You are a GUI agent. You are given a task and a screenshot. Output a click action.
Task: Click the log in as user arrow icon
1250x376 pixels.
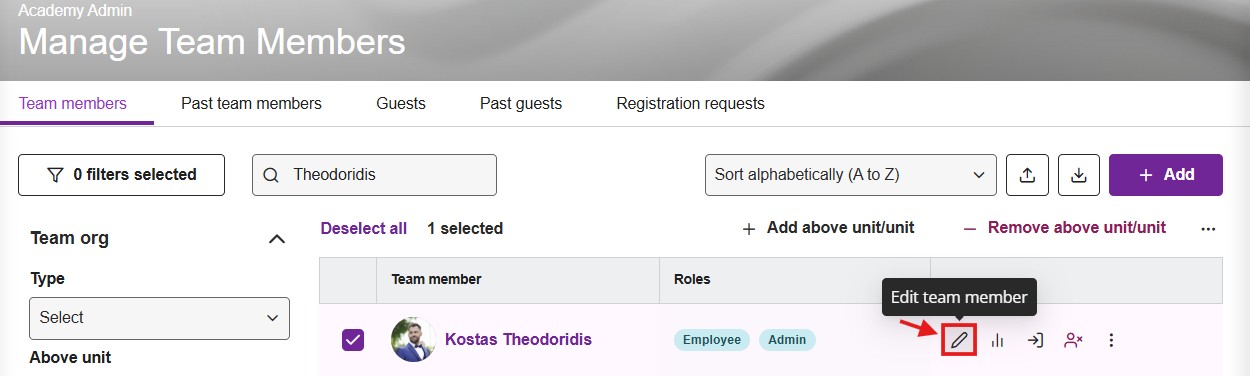(x=1035, y=340)
